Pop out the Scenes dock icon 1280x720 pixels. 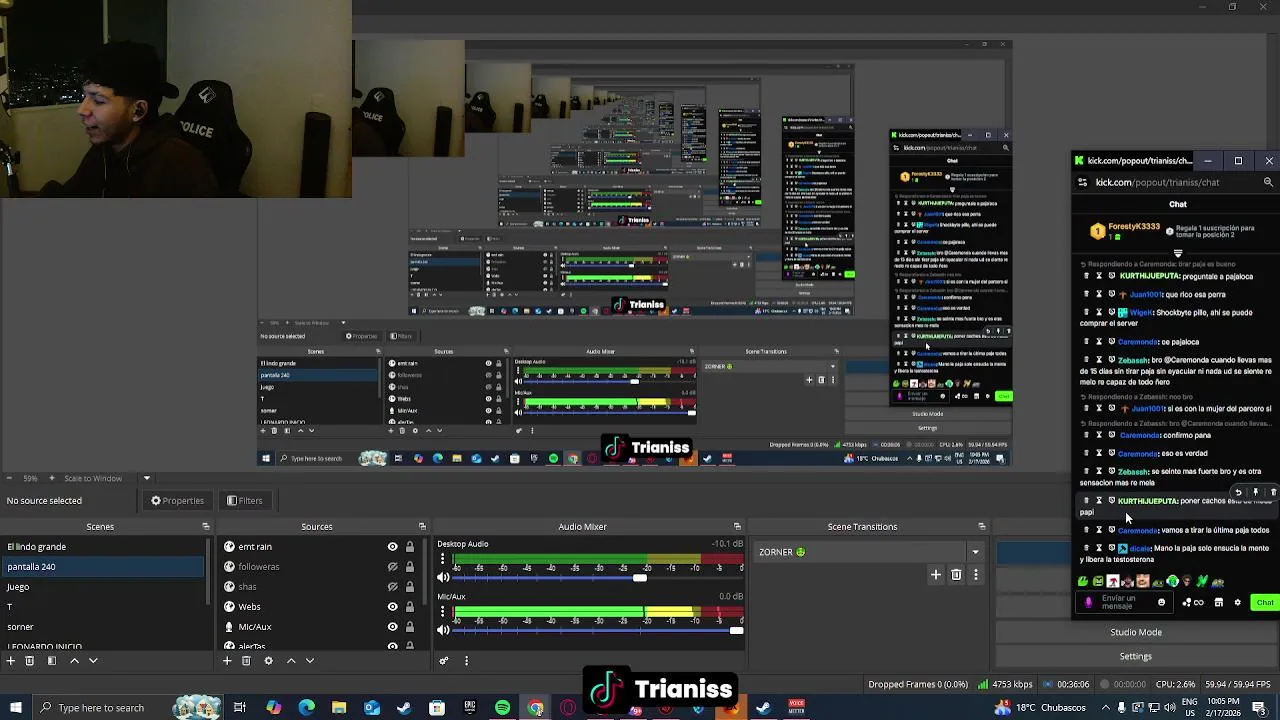pos(206,527)
